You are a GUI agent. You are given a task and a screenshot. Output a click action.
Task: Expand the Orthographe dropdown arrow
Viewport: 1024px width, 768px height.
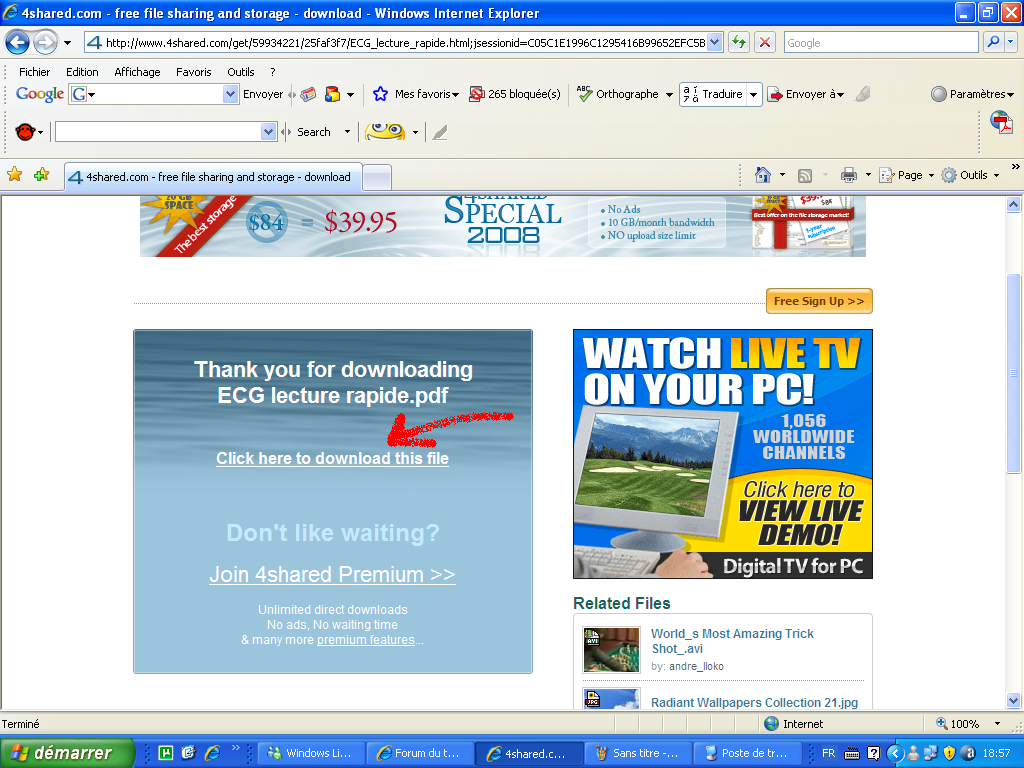tap(669, 95)
